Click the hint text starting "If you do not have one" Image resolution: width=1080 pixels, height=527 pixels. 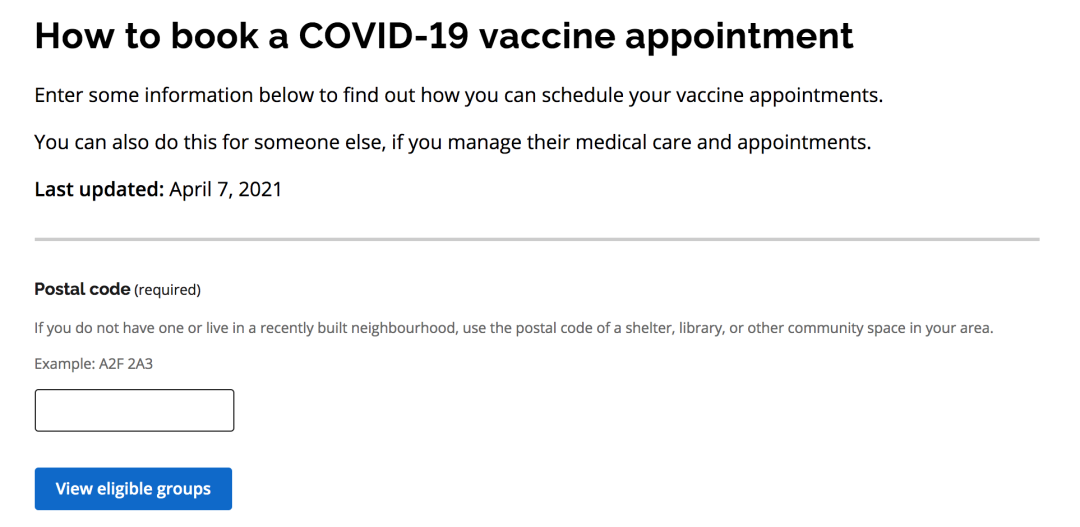513,328
